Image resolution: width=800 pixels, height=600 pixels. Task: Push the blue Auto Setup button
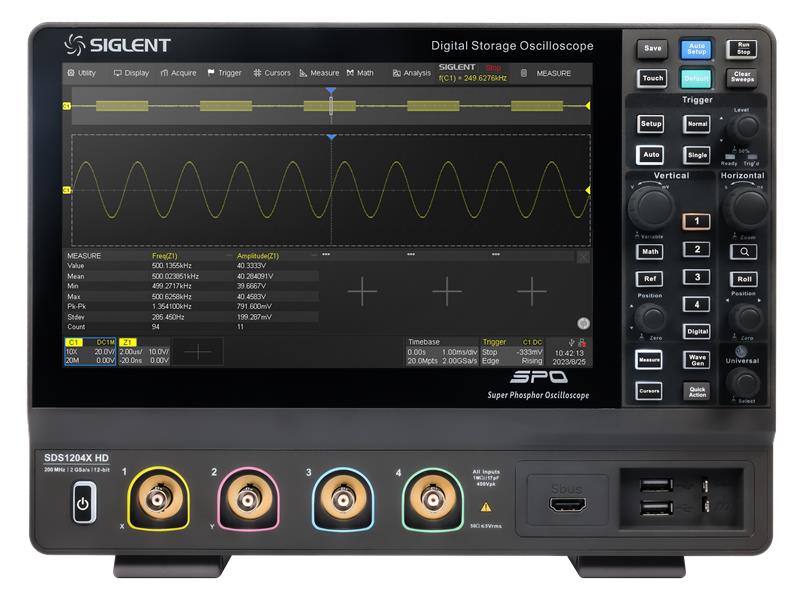point(696,49)
